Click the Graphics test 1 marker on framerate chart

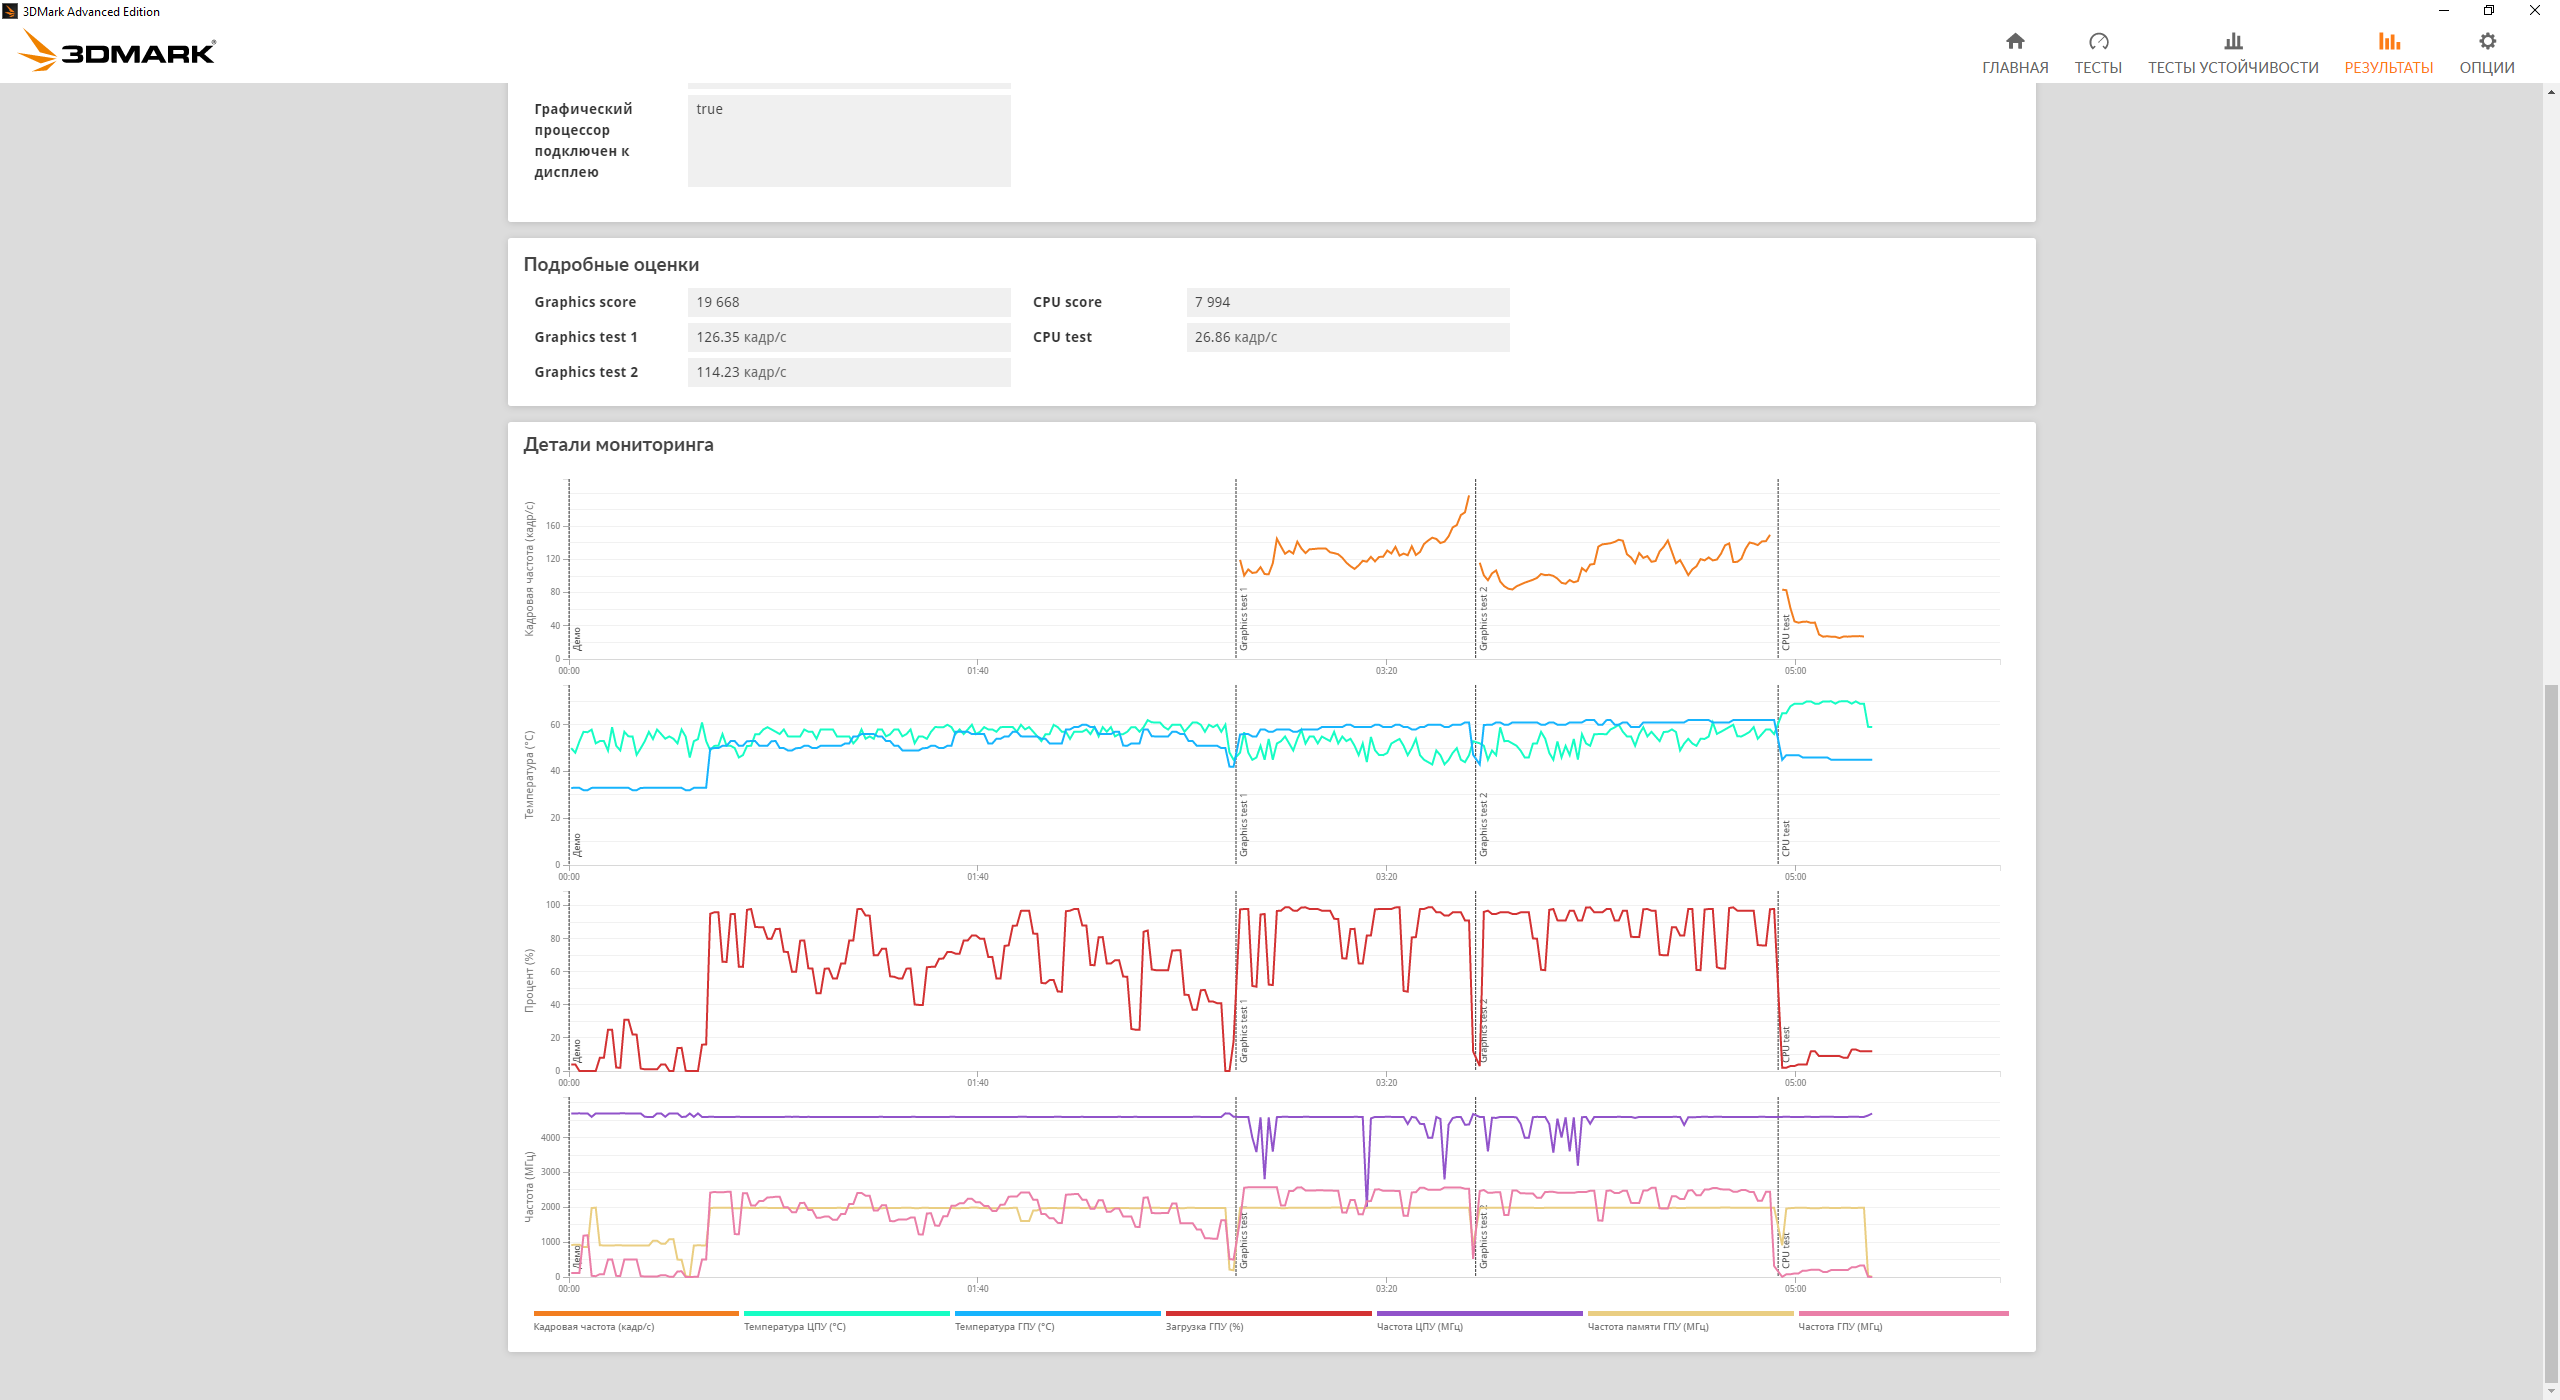pos(1243,620)
